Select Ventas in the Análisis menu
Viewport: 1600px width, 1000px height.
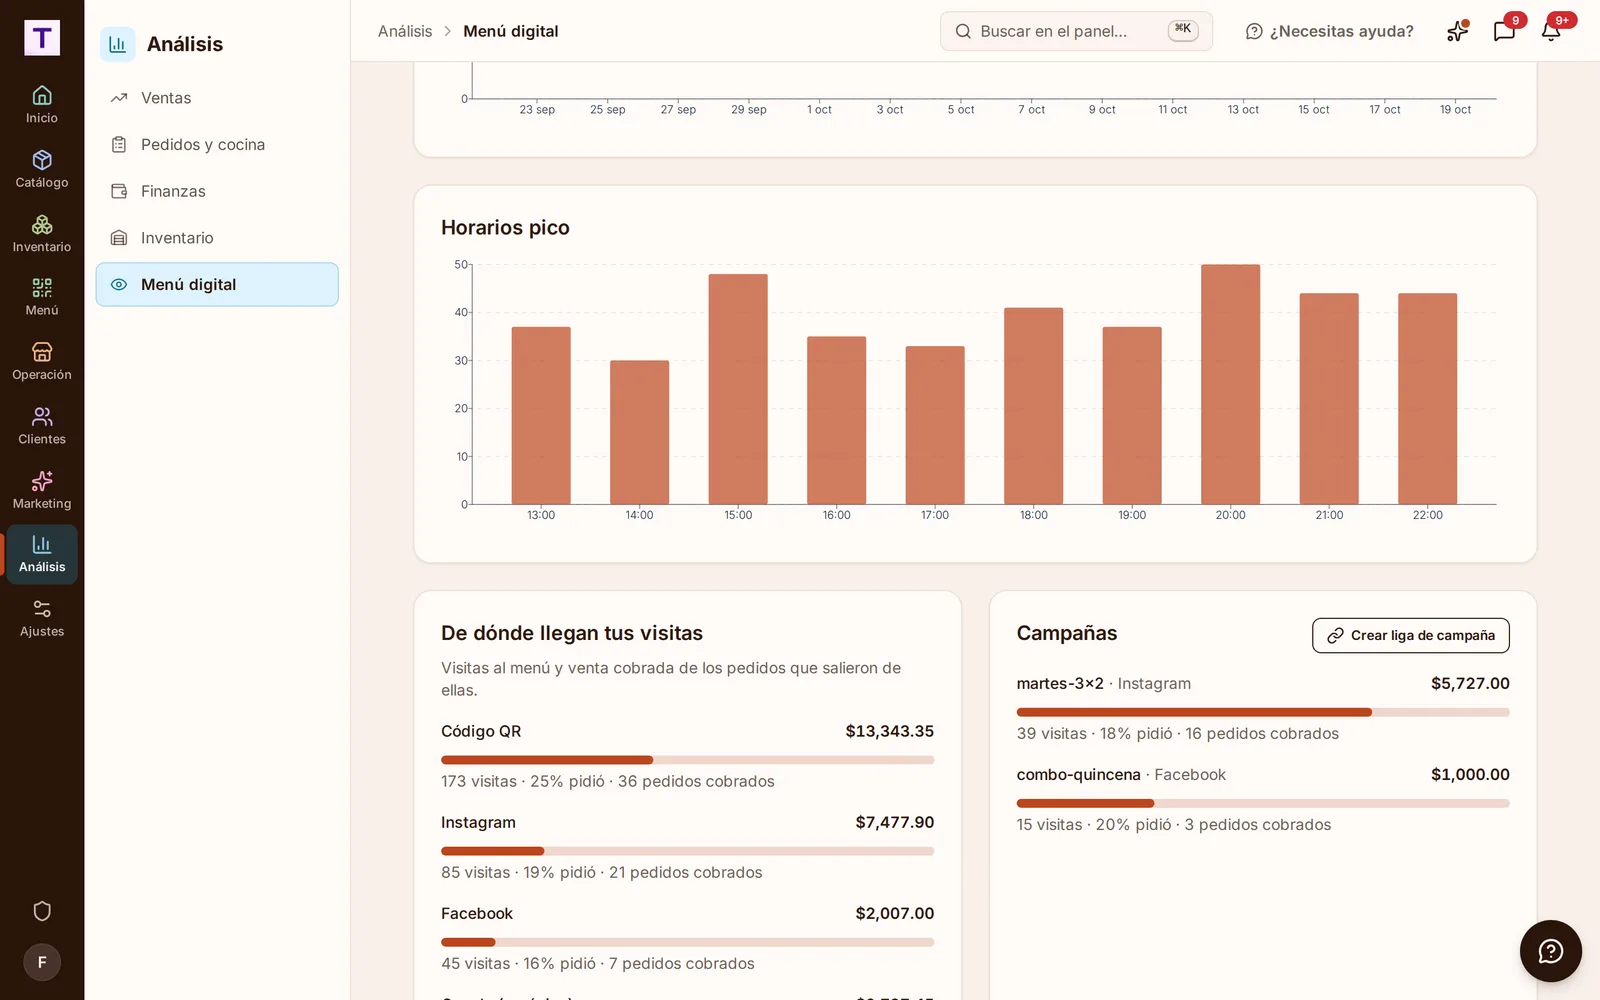[x=217, y=98]
